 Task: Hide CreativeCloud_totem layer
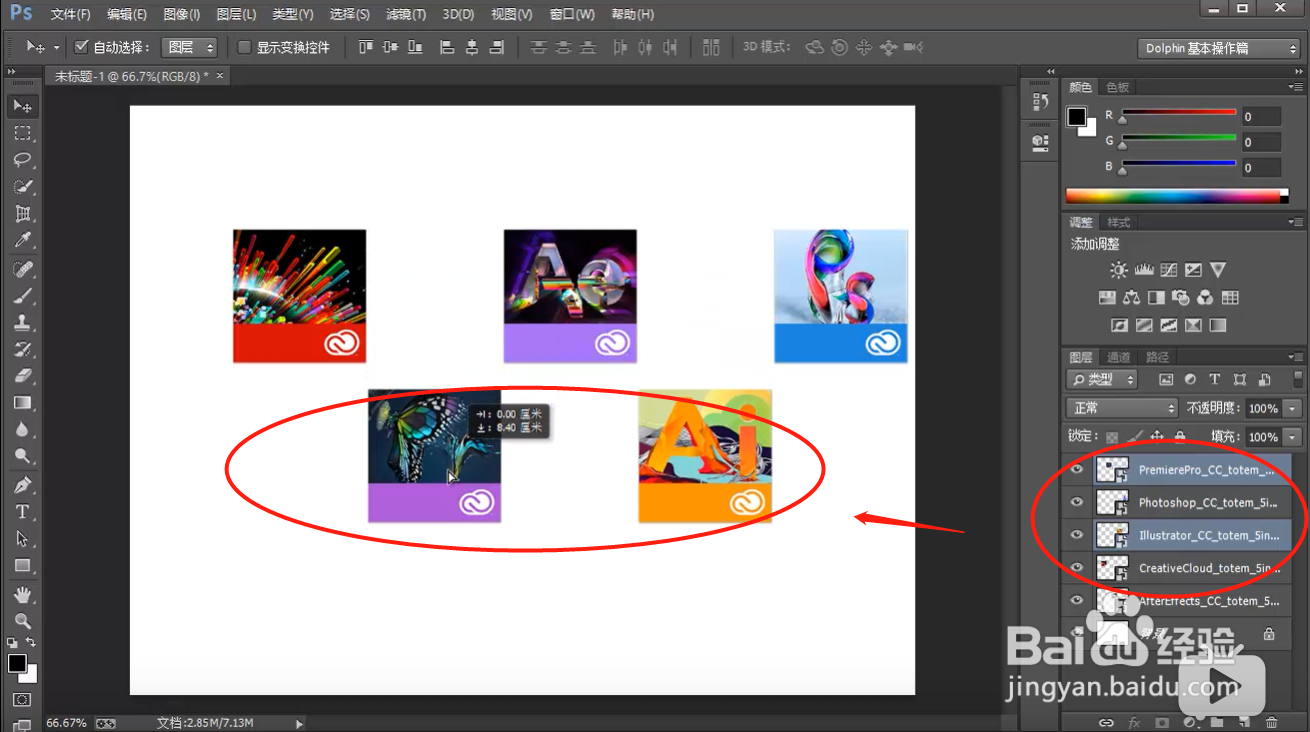1077,568
